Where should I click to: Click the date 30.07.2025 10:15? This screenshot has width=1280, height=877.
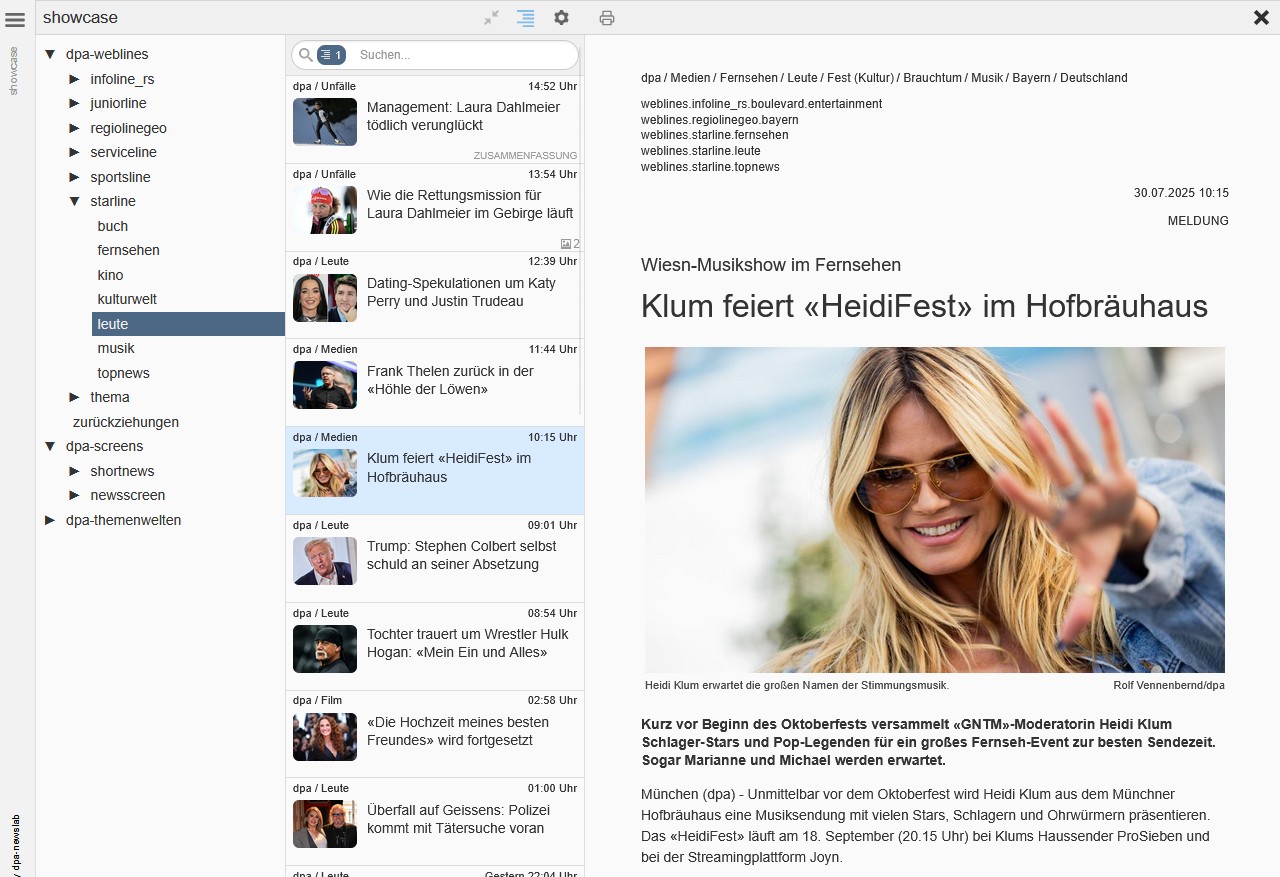point(1181,193)
